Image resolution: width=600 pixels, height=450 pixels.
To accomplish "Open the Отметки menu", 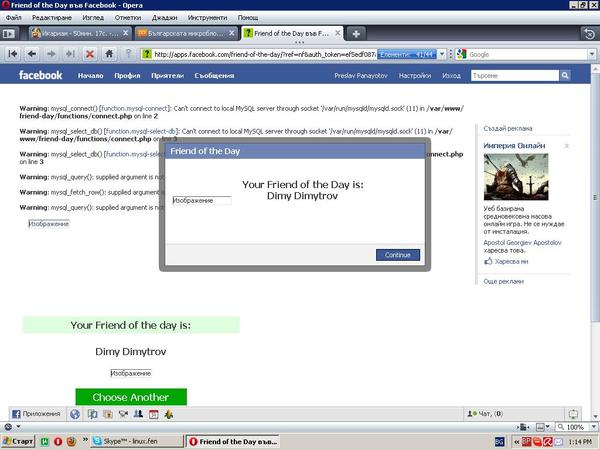I will pyautogui.click(x=128, y=18).
